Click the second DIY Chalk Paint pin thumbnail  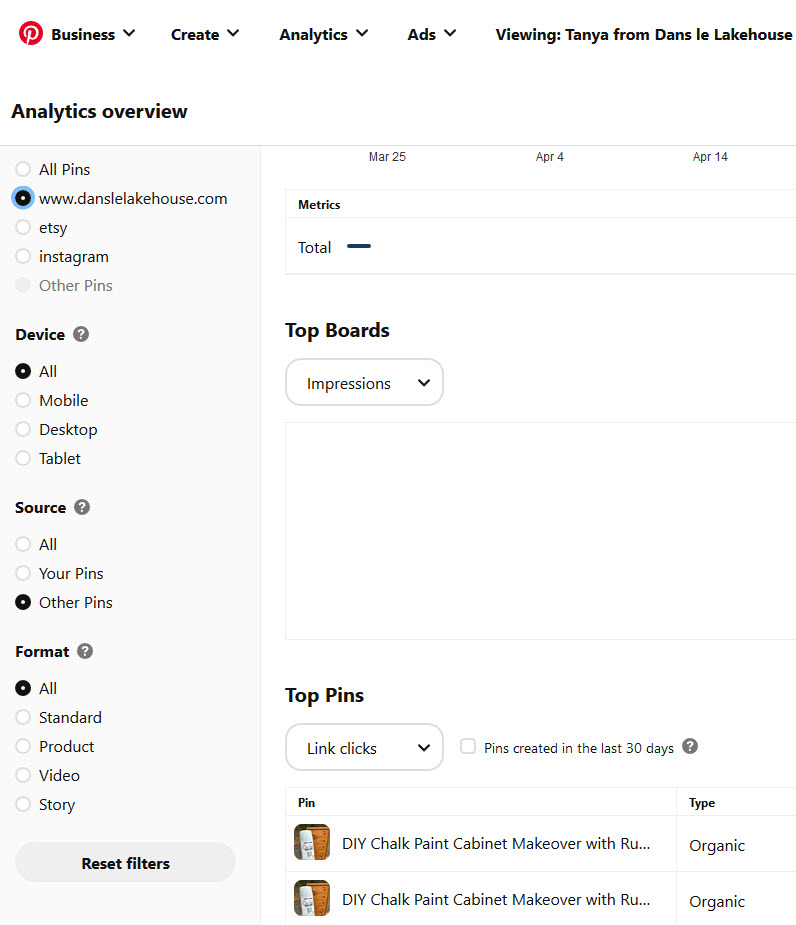[x=312, y=900]
